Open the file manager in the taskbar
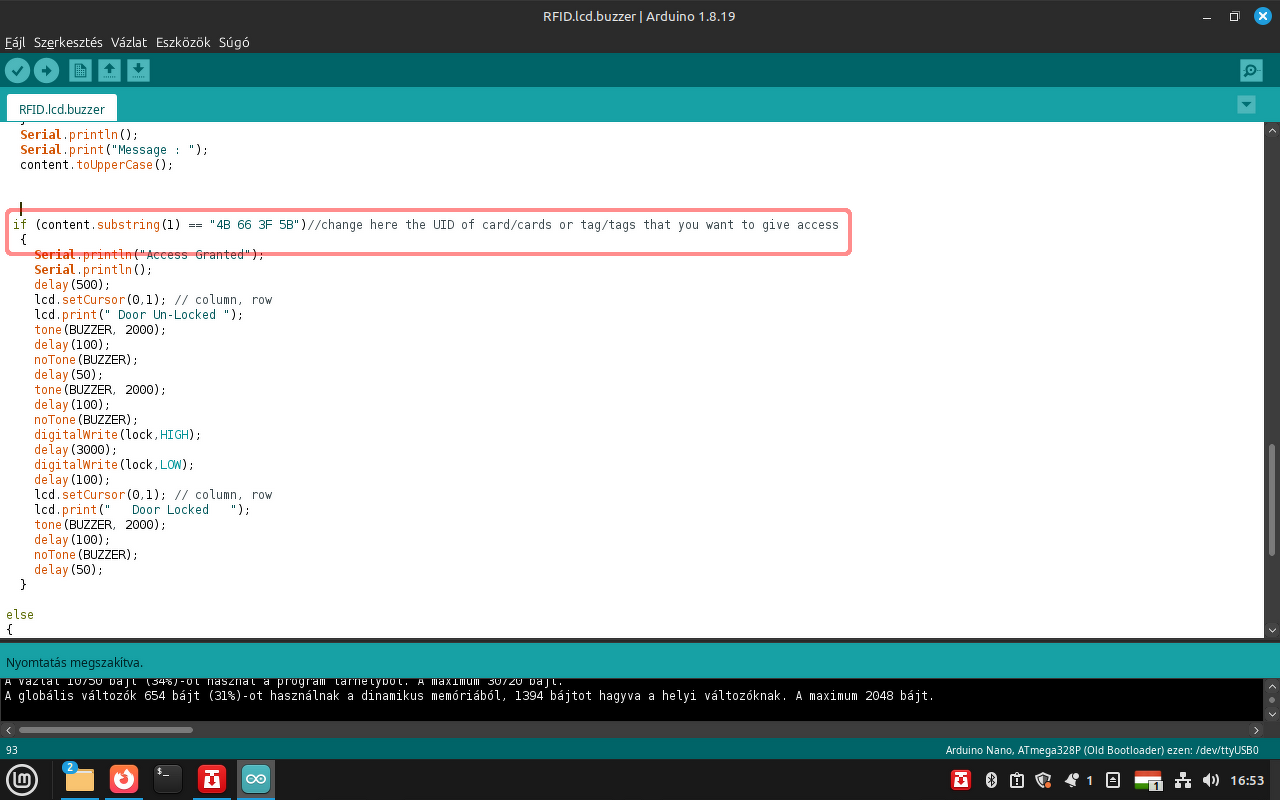1280x800 pixels. [80, 780]
